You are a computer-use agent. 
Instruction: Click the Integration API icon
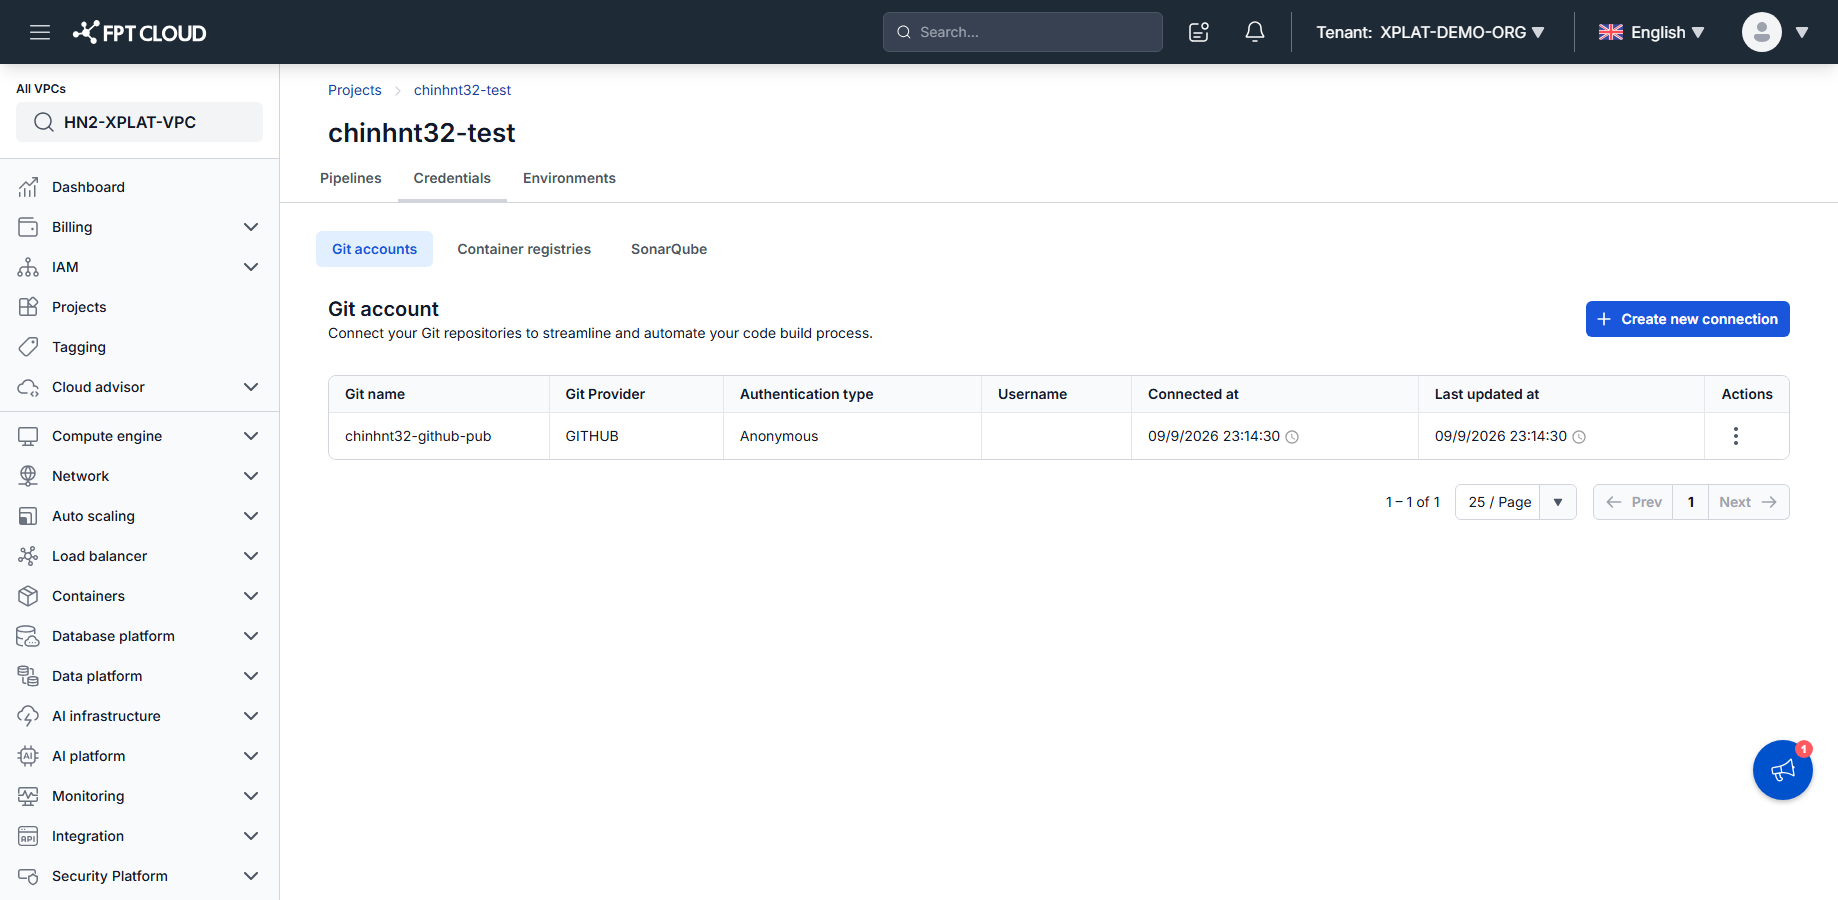coord(28,836)
